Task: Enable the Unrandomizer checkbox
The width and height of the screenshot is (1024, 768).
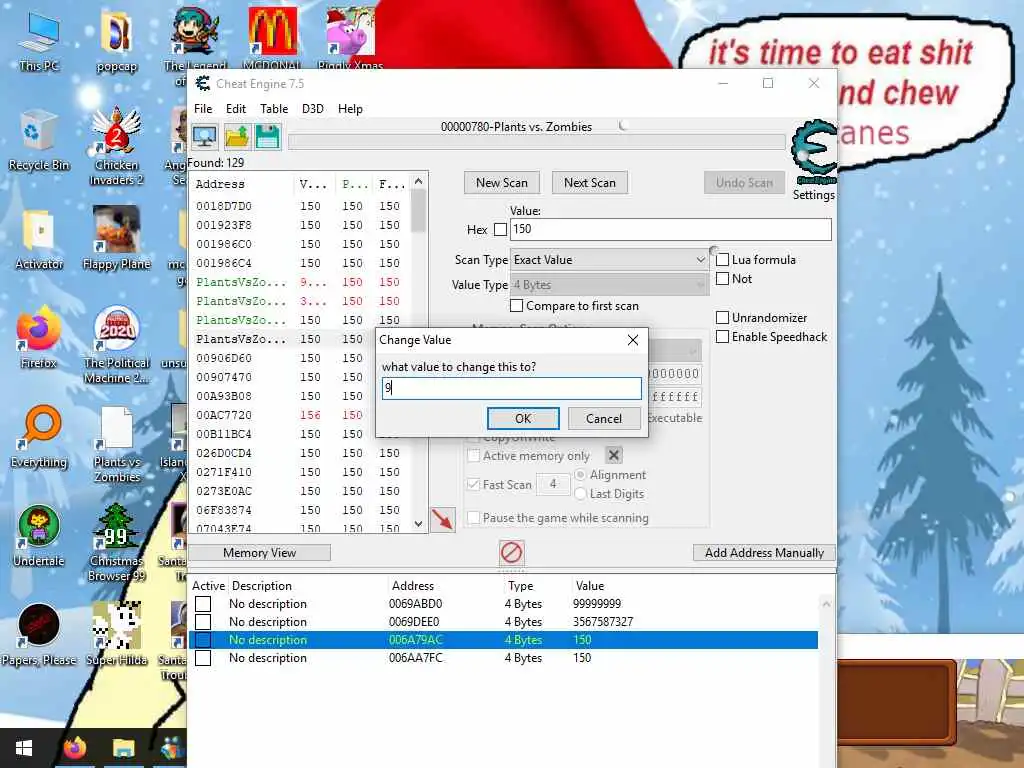Action: tap(723, 317)
